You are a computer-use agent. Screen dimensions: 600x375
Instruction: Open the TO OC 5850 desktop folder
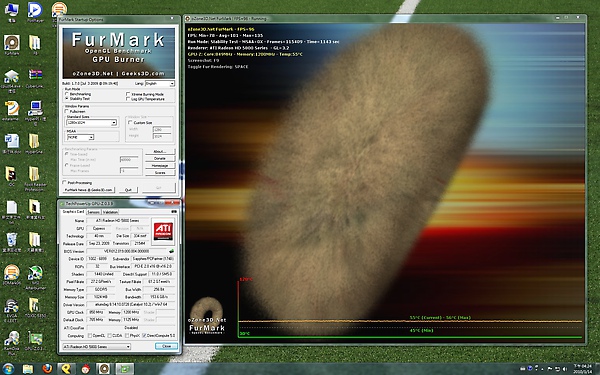point(35,308)
